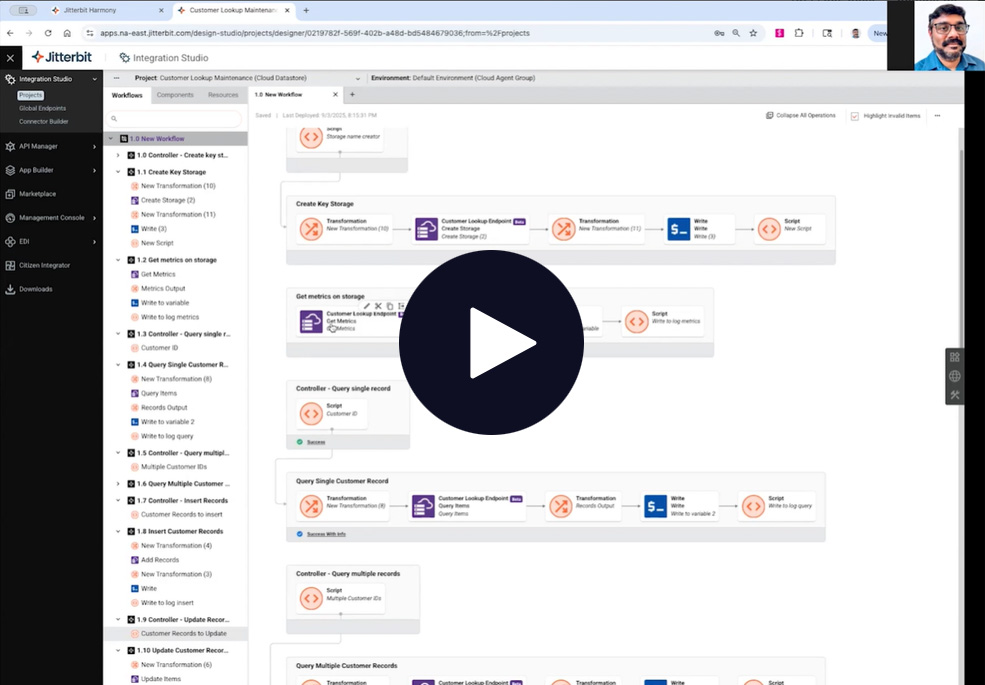Click the Create Storage endpoint icon on canvas
The image size is (985, 685).
pyautogui.click(x=425, y=229)
